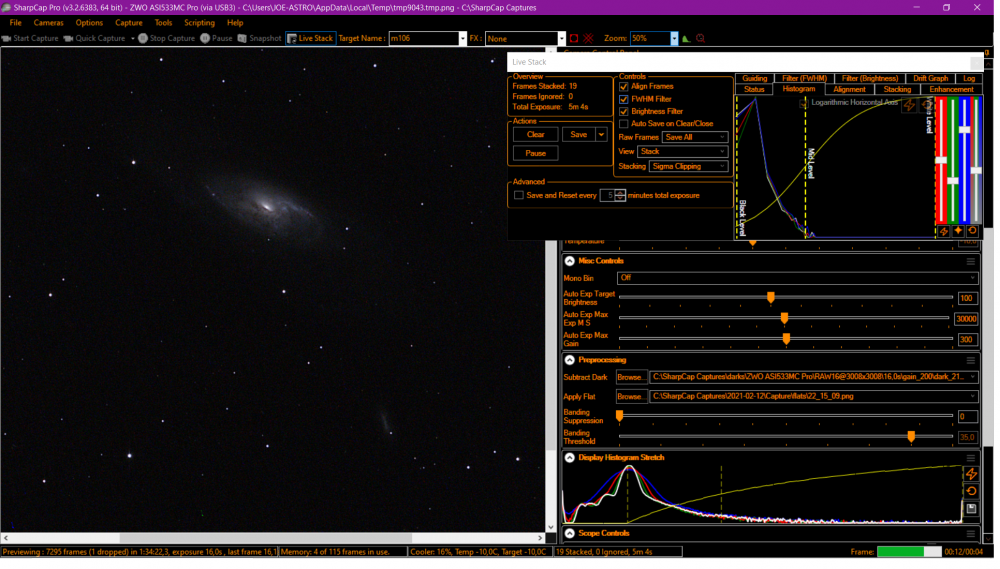This screenshot has width=1000, height=569.
Task: Collapse the Scope Controls section
Action: click(570, 534)
